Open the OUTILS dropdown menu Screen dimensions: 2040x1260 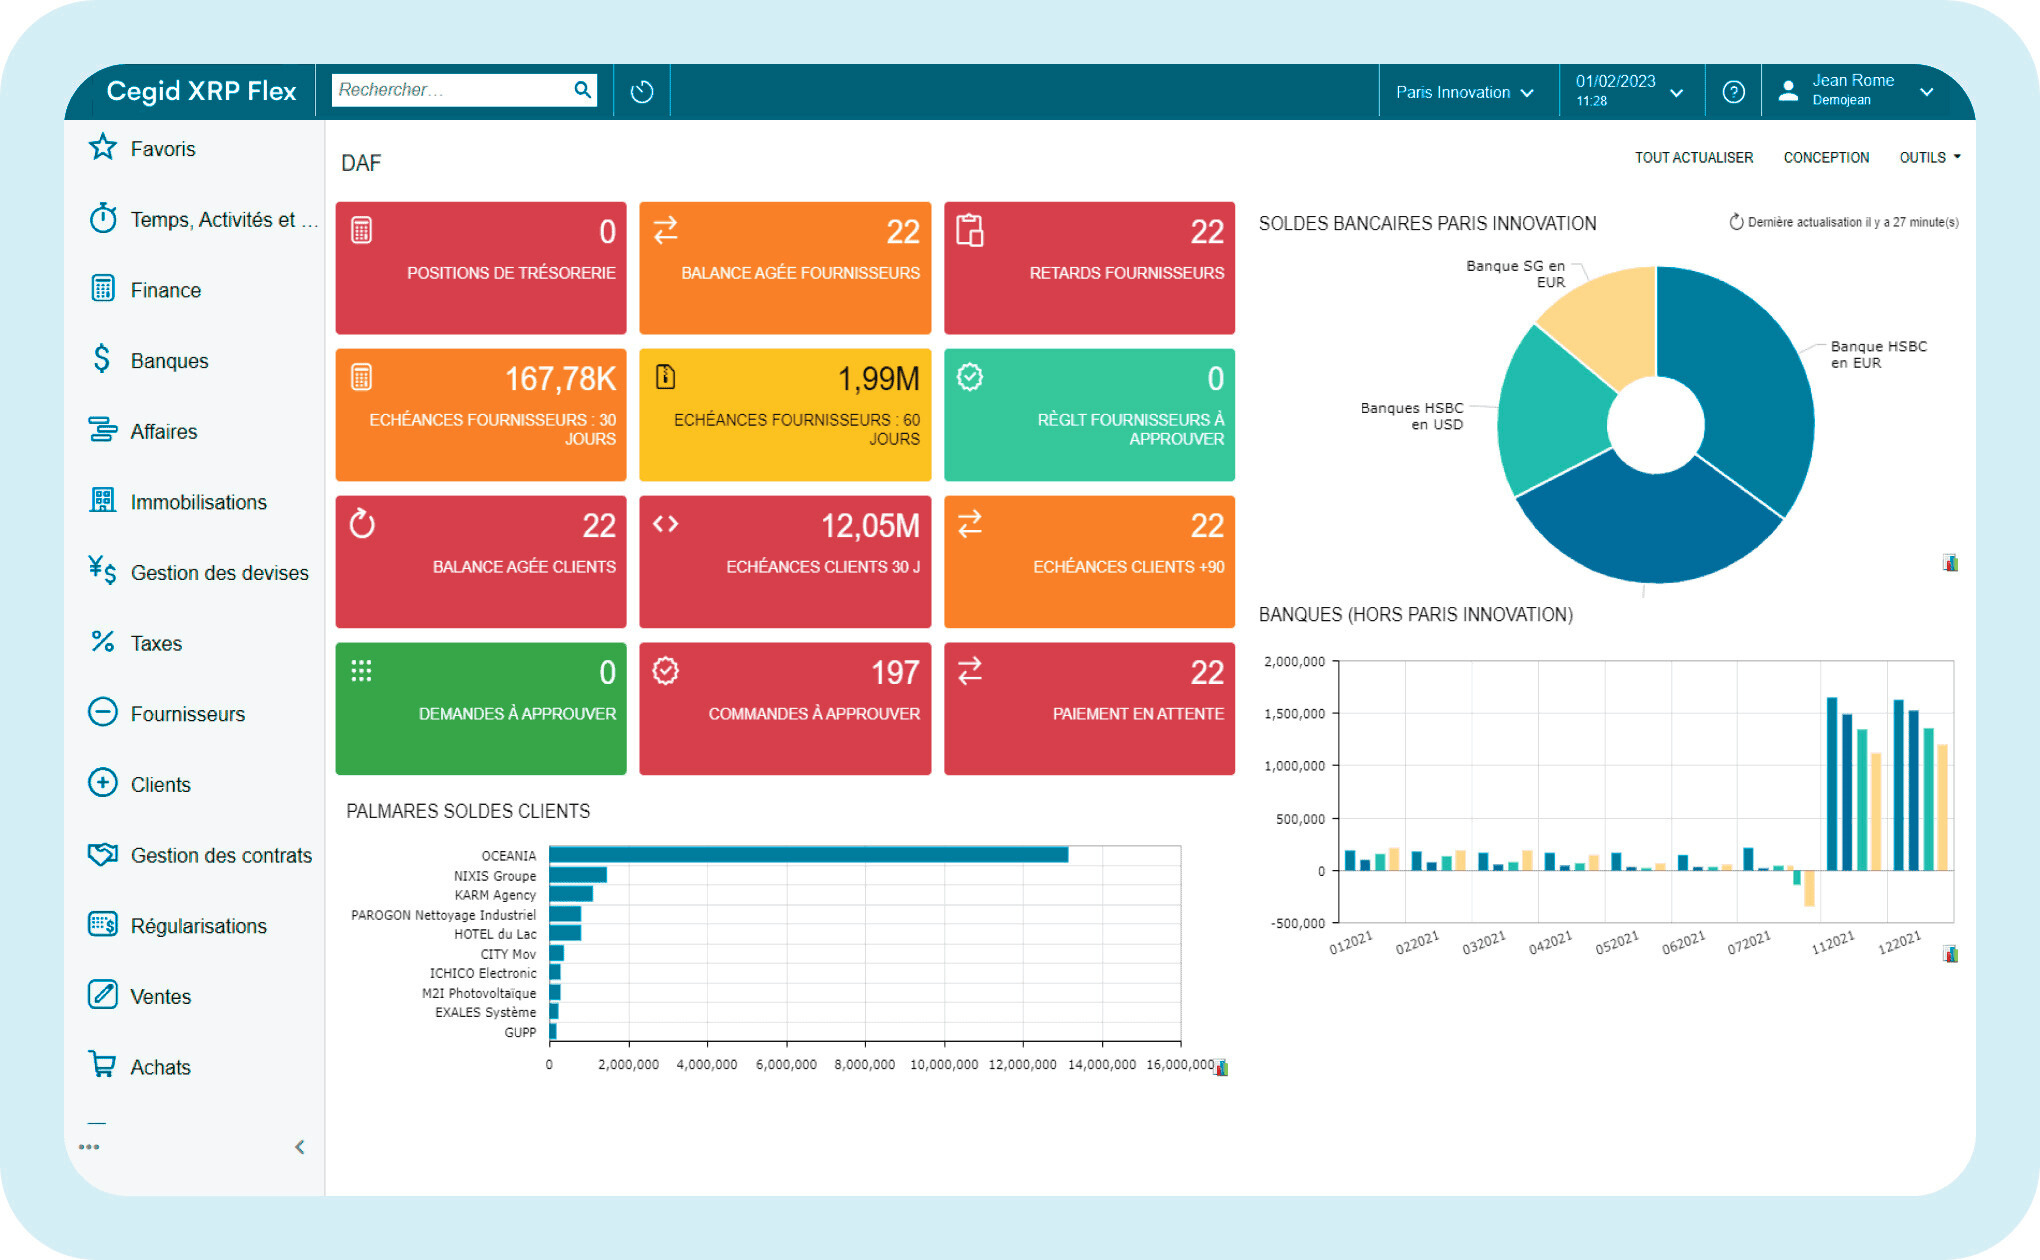pos(1929,158)
